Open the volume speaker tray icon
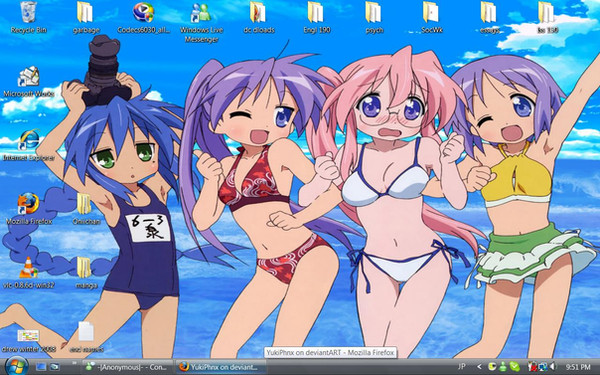Viewport: 600px width, 375px height. coord(553,367)
